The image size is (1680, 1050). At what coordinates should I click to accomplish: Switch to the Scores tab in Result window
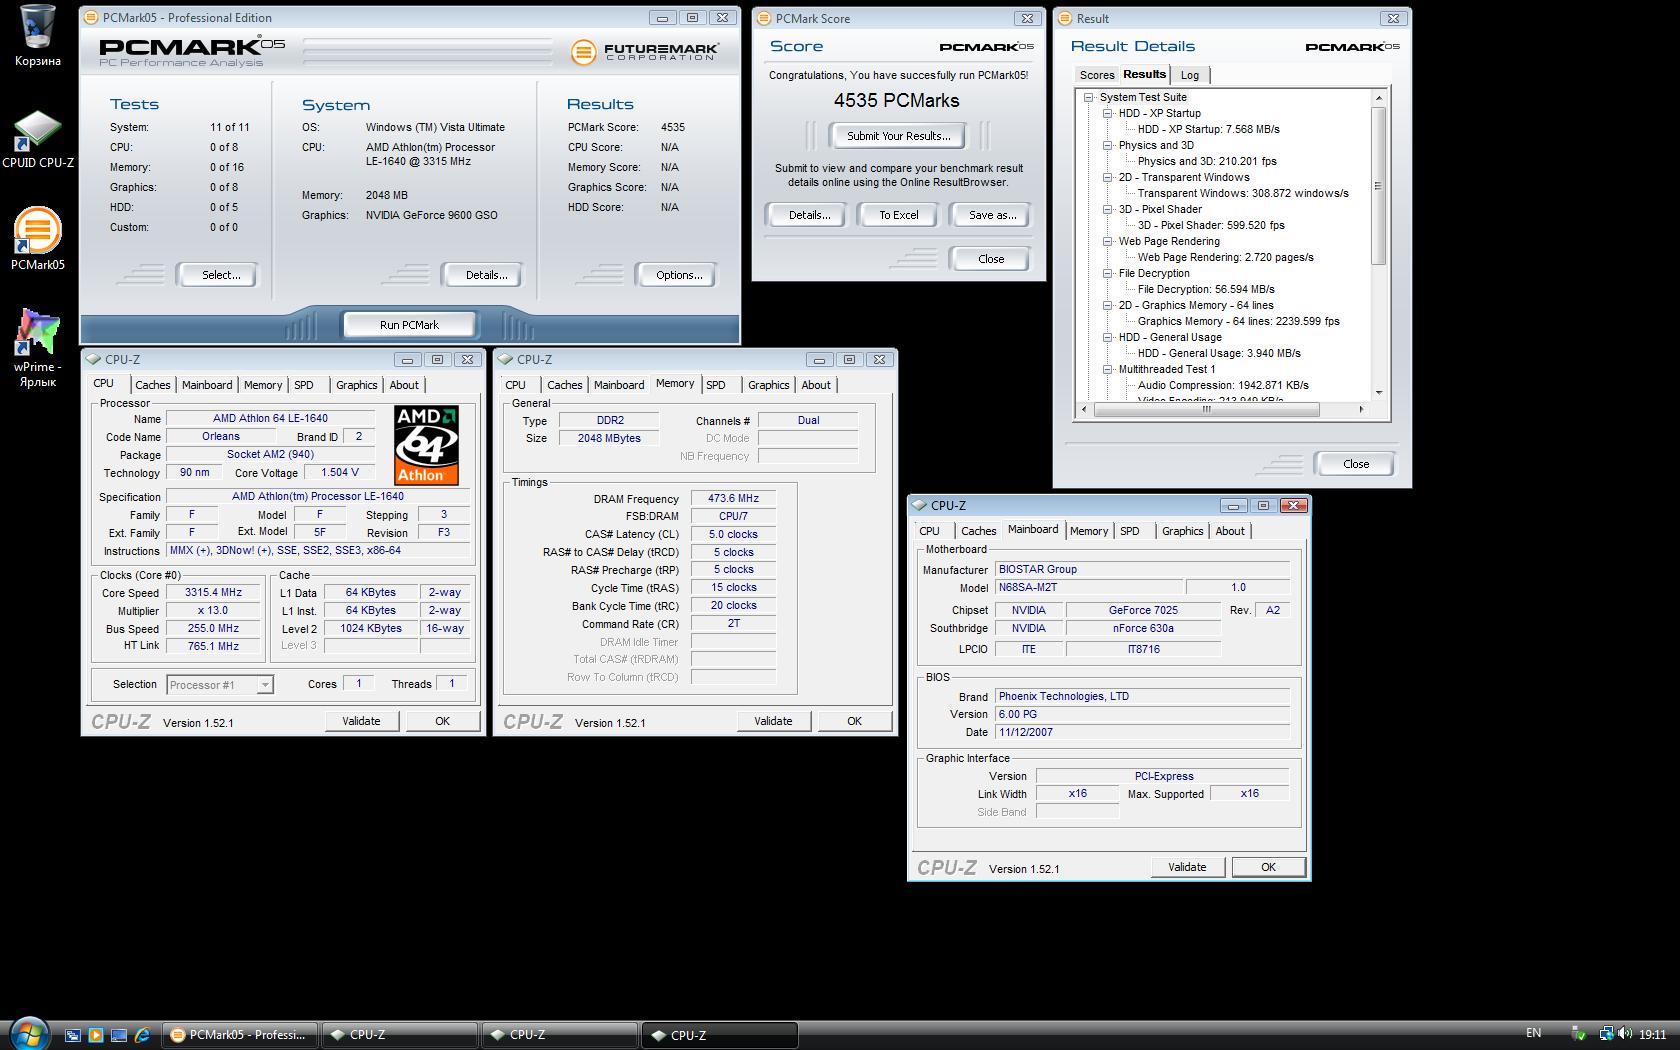[1096, 75]
